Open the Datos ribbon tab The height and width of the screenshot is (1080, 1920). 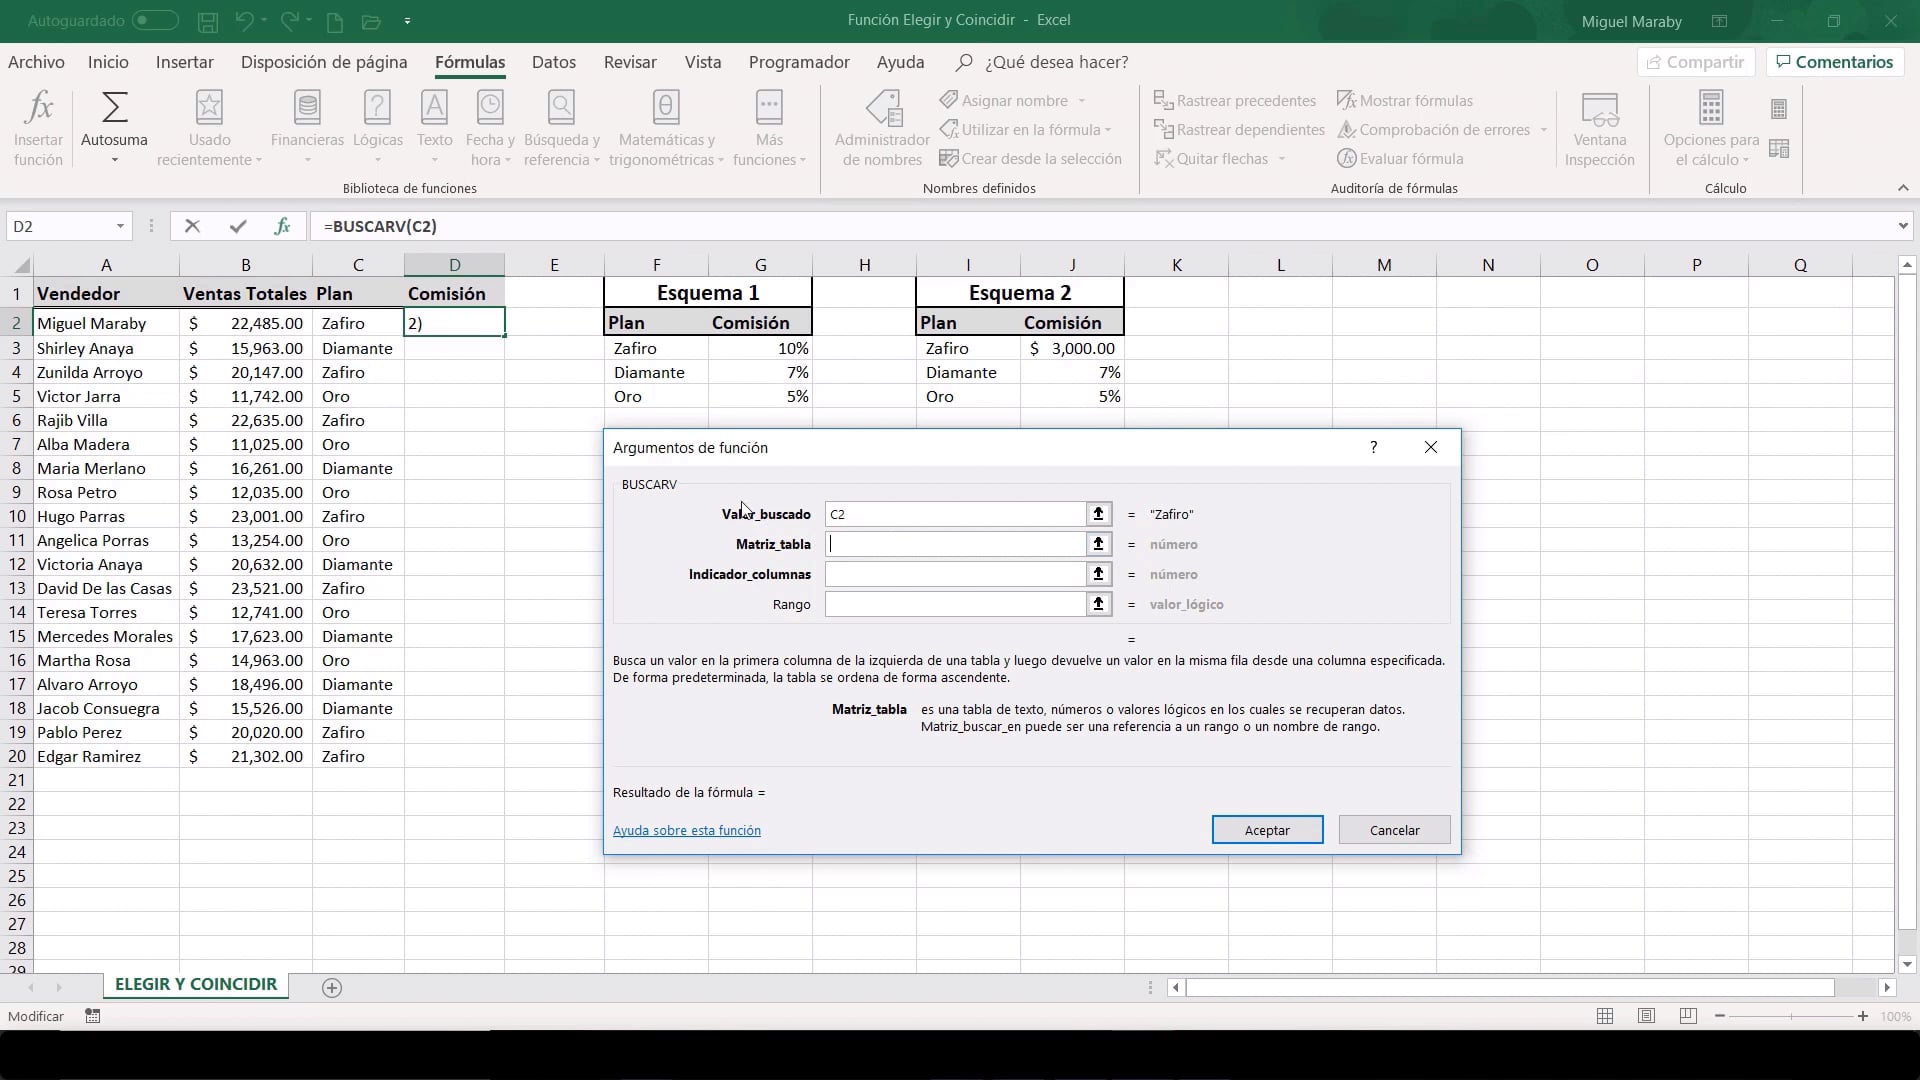(x=553, y=62)
